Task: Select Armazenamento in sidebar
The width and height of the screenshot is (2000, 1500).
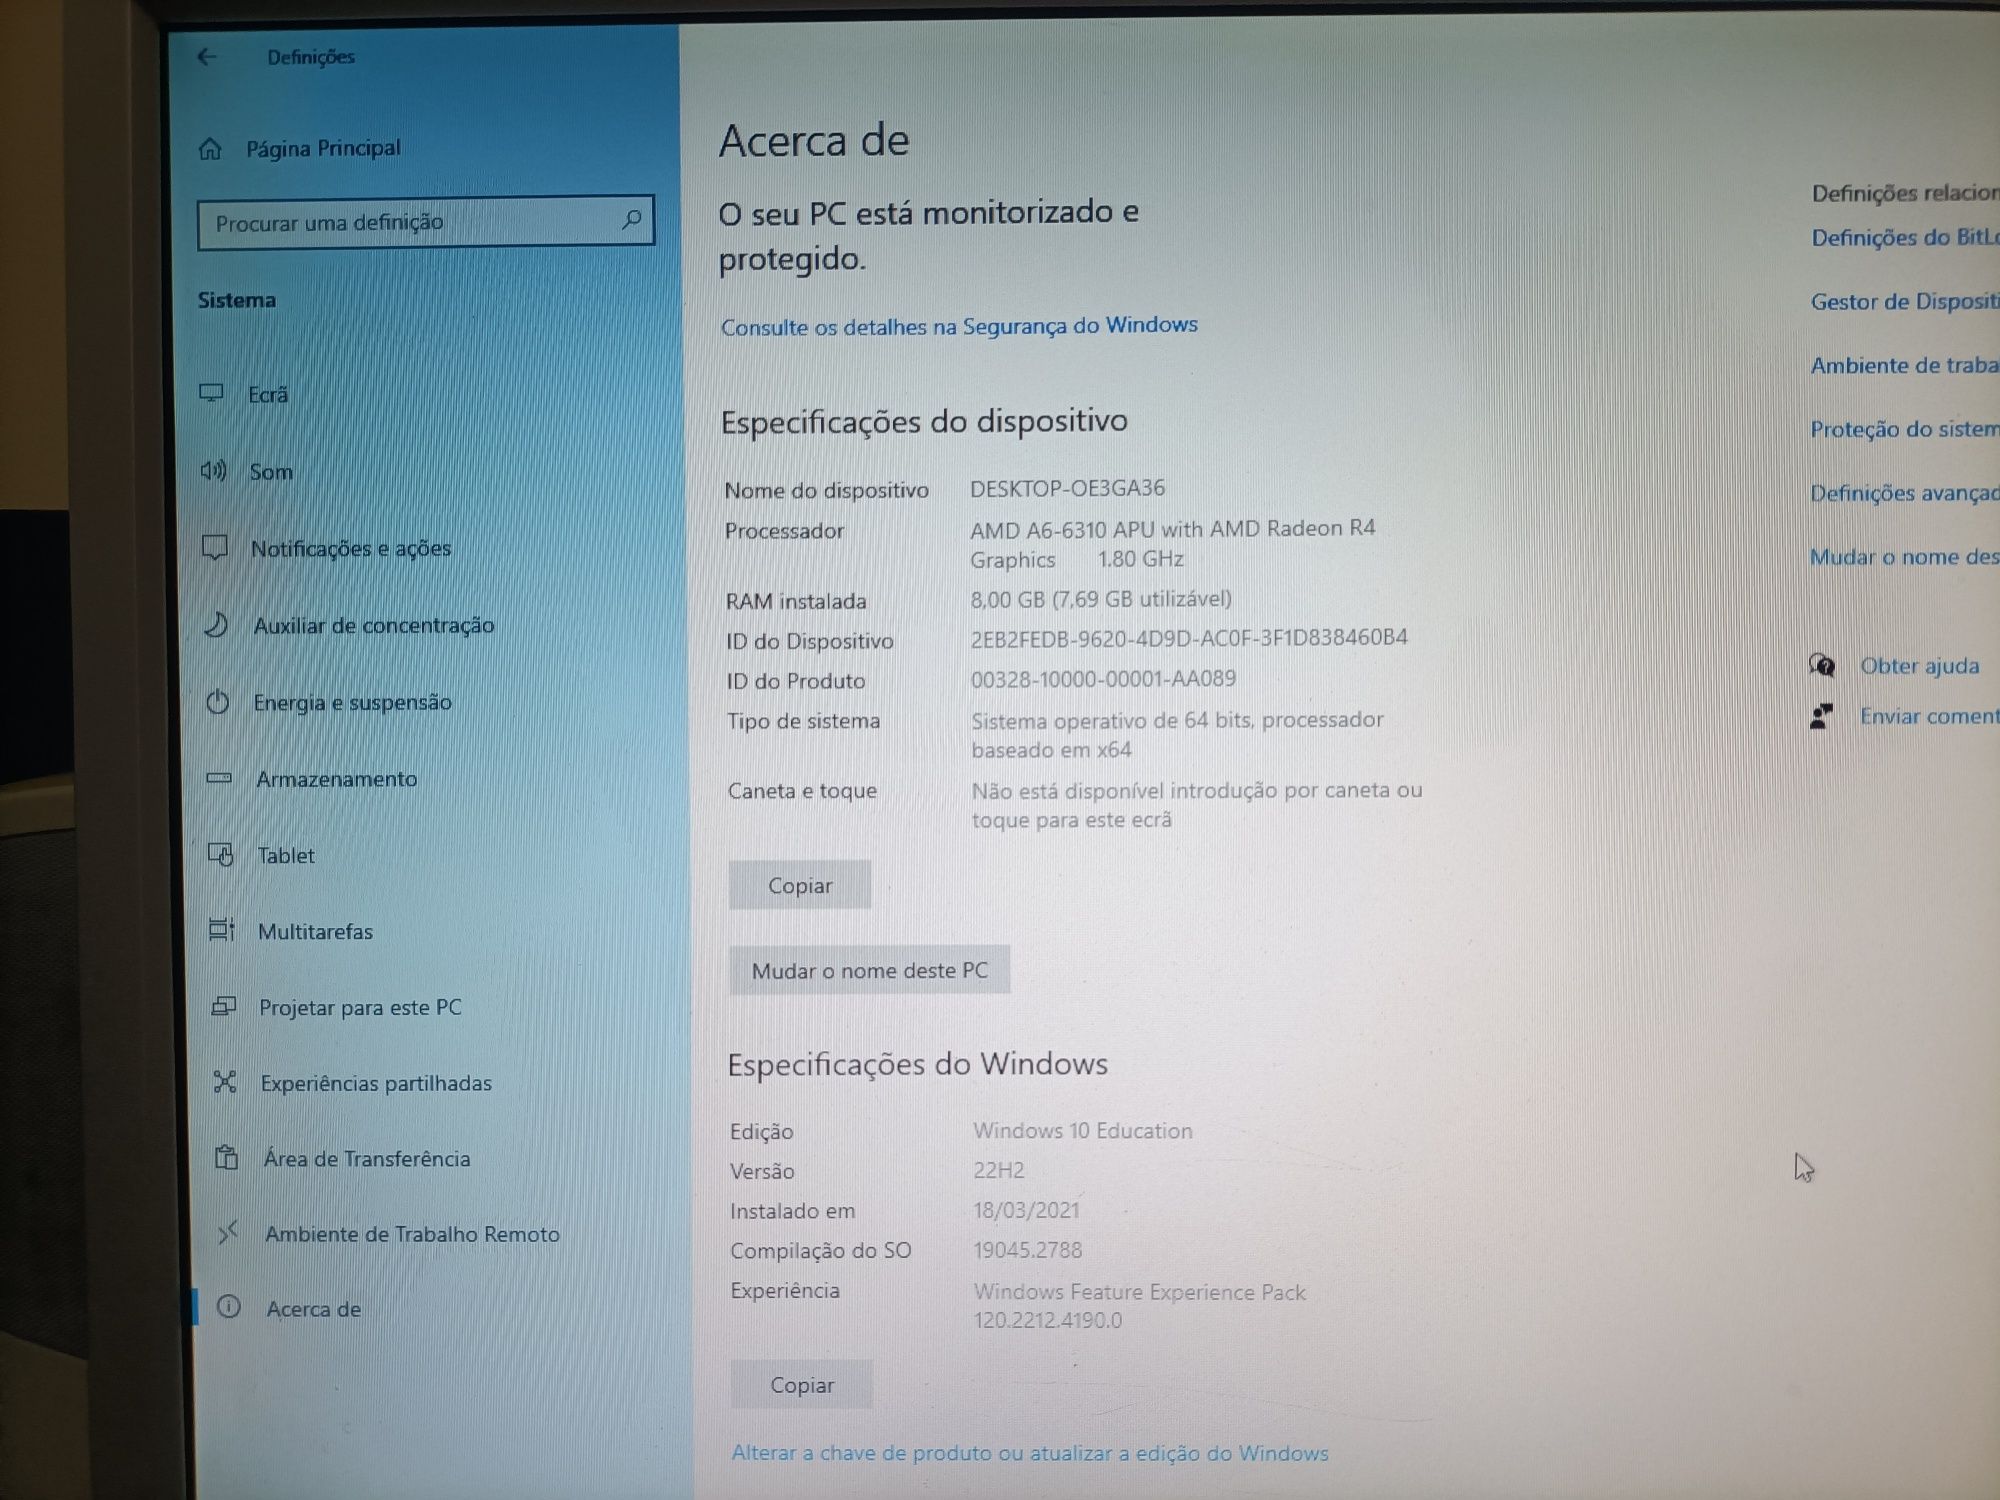Action: click(x=337, y=779)
